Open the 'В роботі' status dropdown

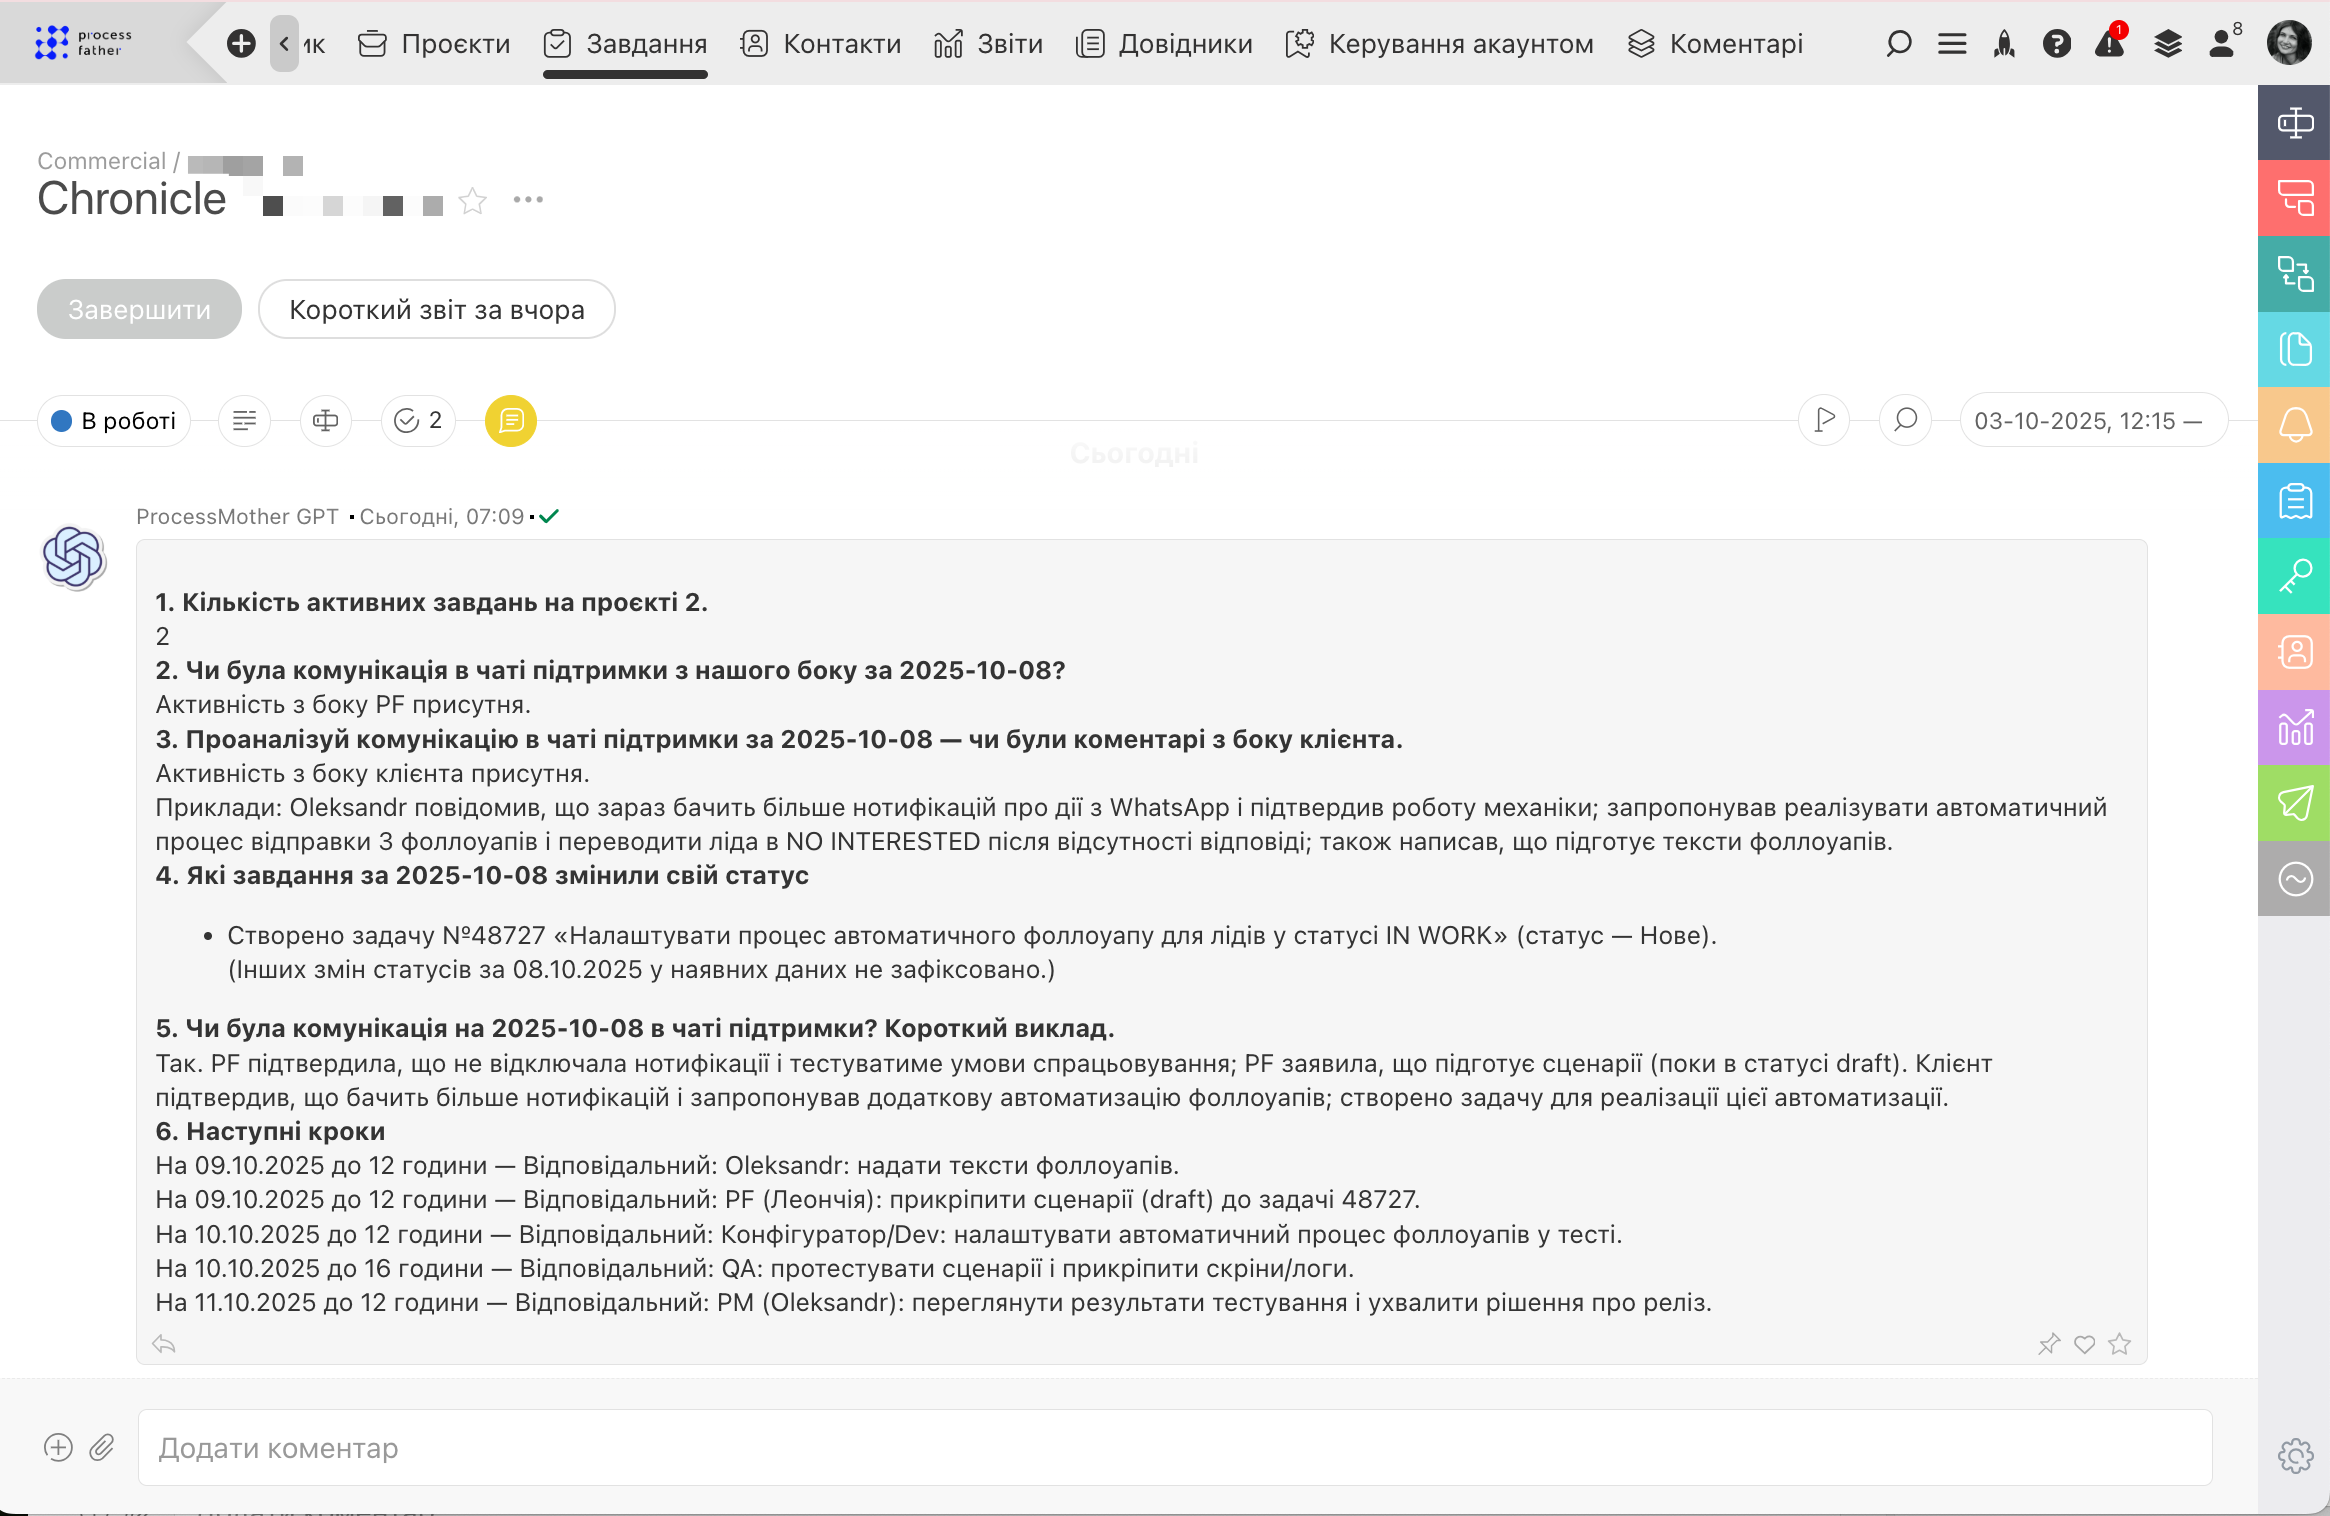pos(114,421)
